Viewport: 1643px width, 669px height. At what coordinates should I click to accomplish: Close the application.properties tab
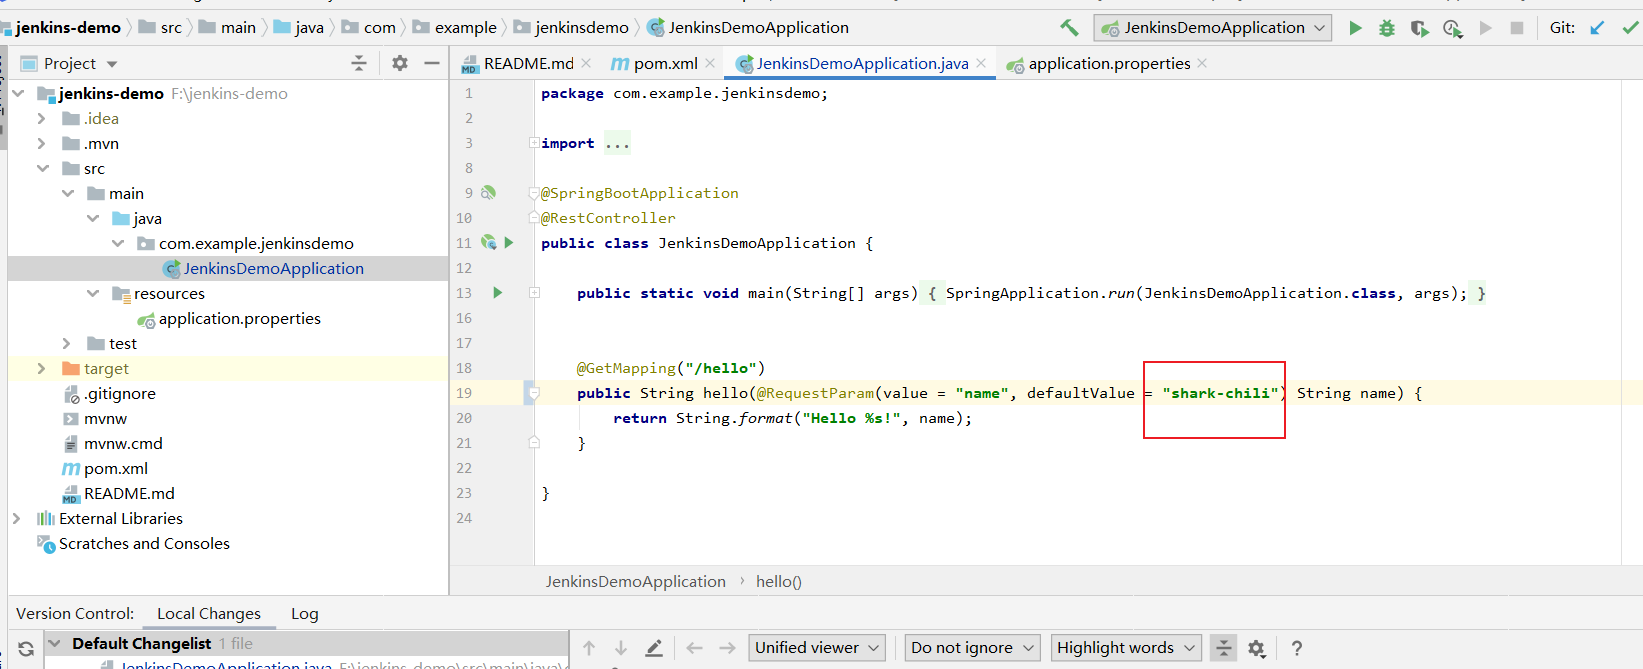click(1202, 63)
